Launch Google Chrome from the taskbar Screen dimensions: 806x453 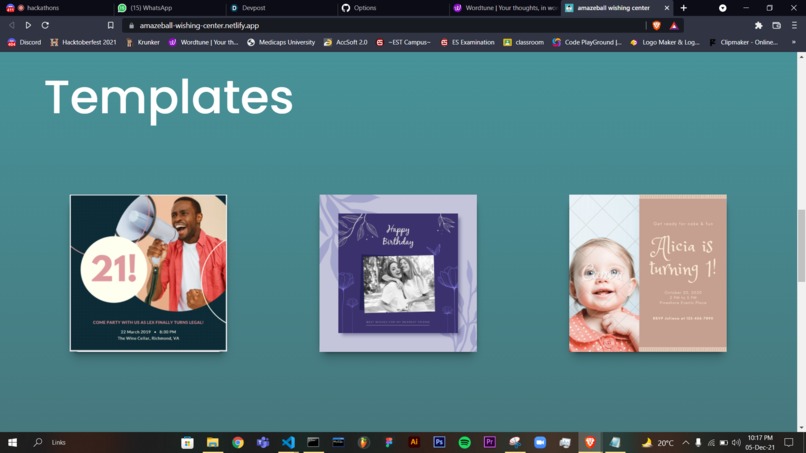pos(237,442)
